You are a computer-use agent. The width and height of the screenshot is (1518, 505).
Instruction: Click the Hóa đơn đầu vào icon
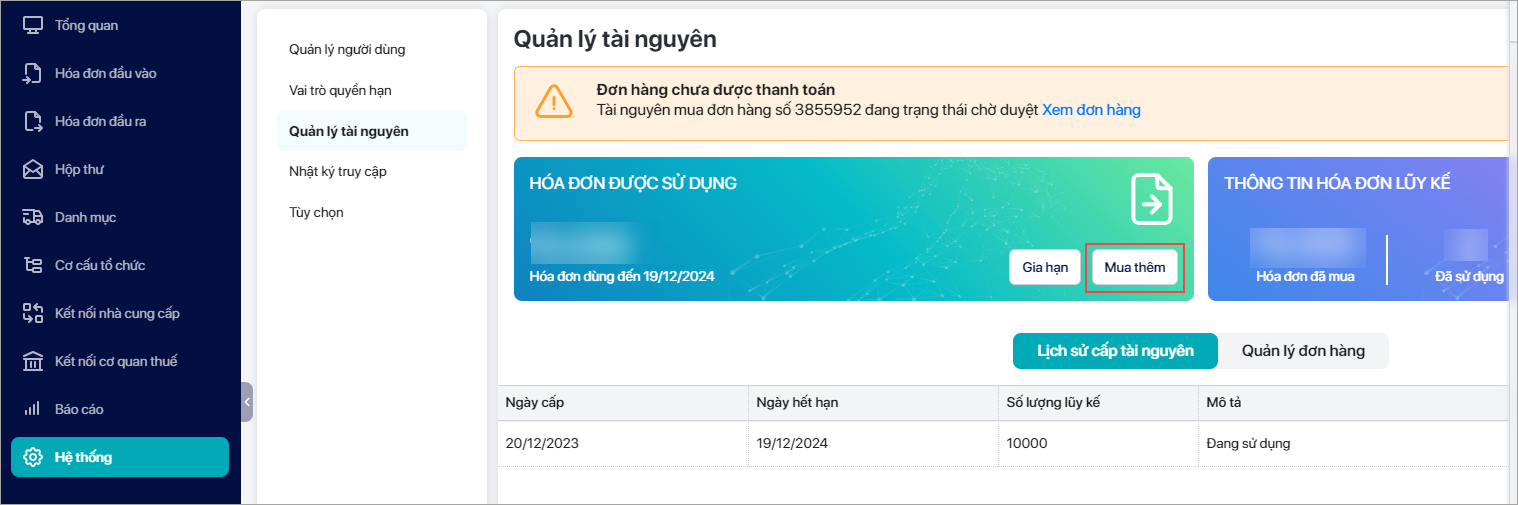33,73
